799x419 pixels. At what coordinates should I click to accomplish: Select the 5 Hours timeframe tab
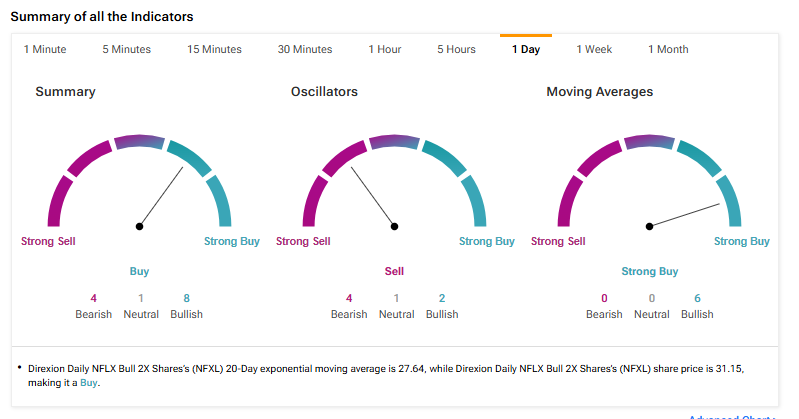click(456, 50)
